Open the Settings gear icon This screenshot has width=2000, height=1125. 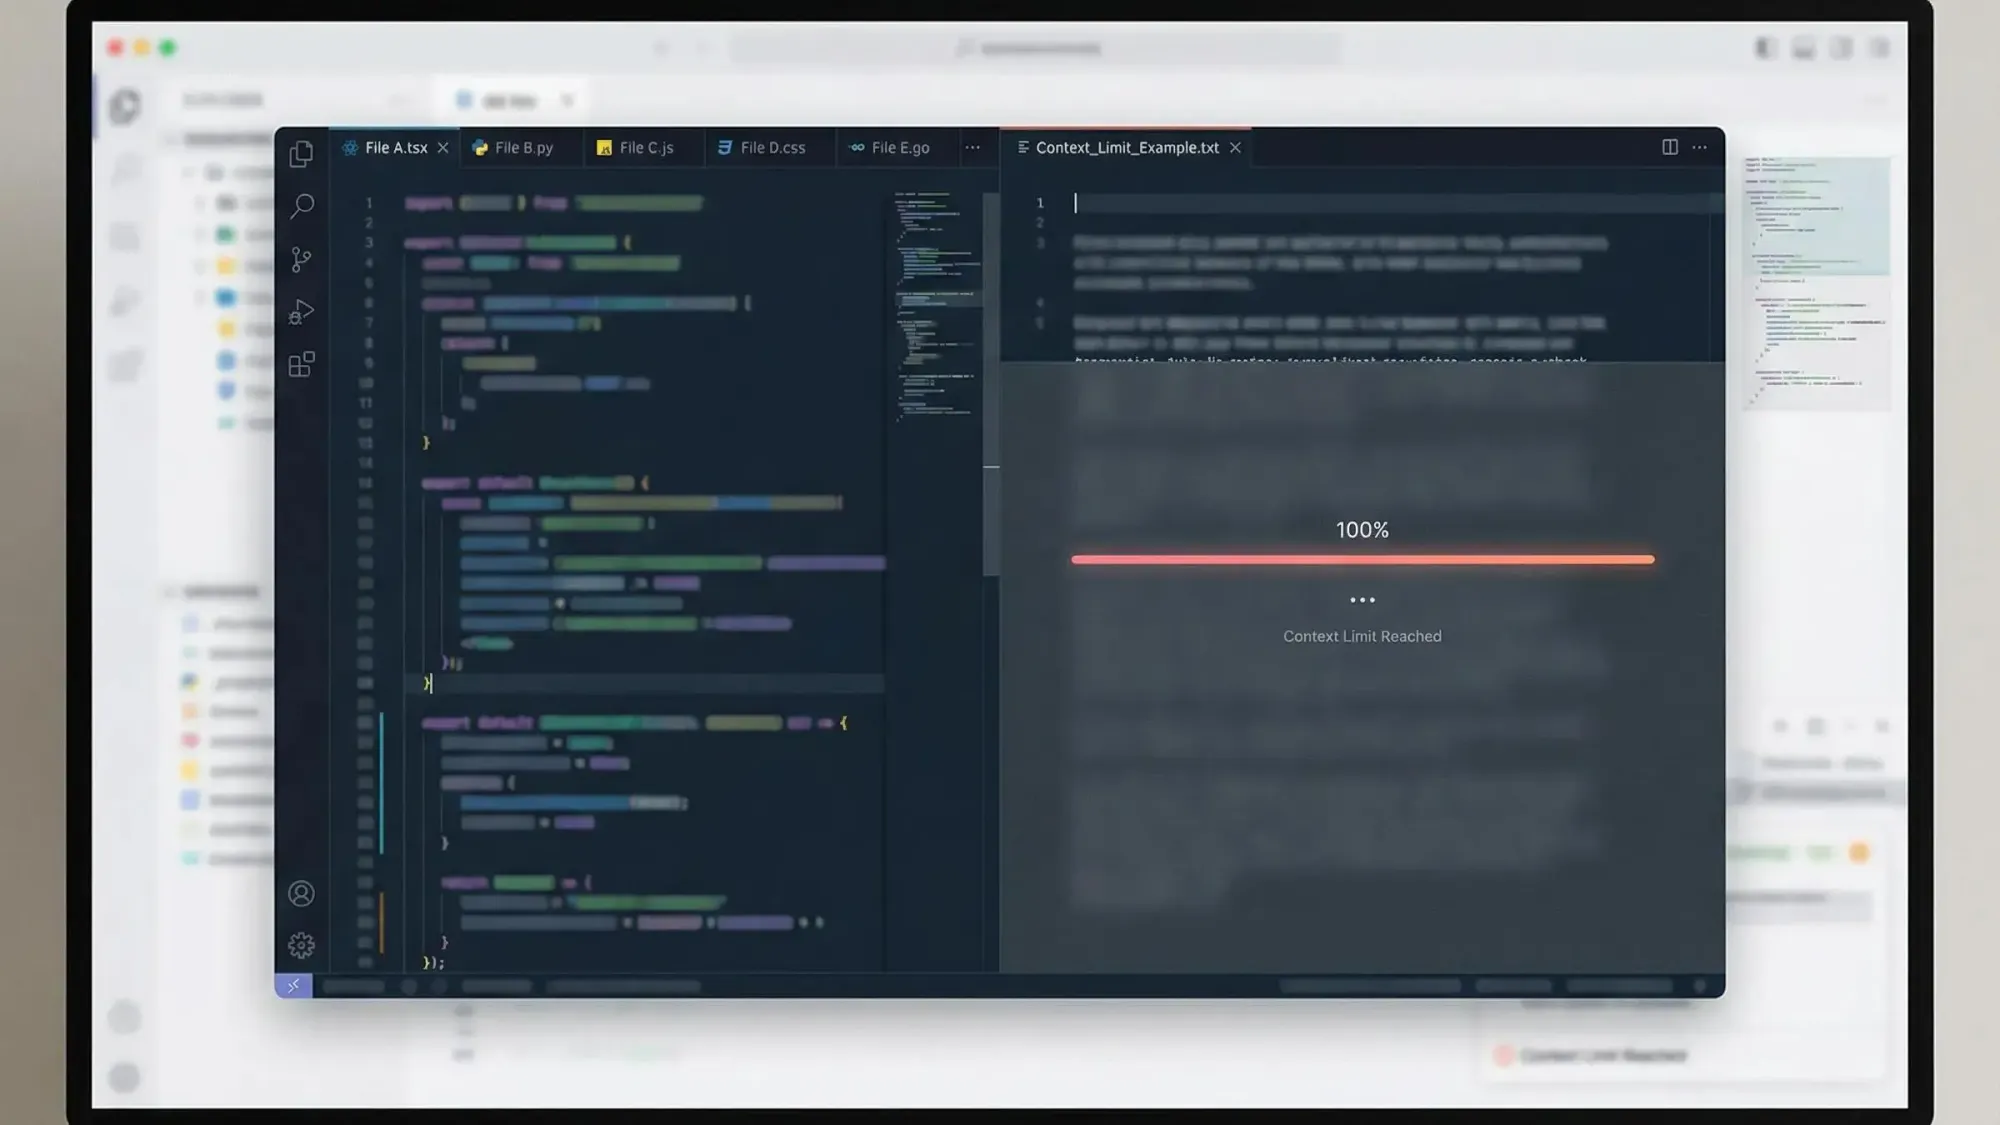coord(301,945)
